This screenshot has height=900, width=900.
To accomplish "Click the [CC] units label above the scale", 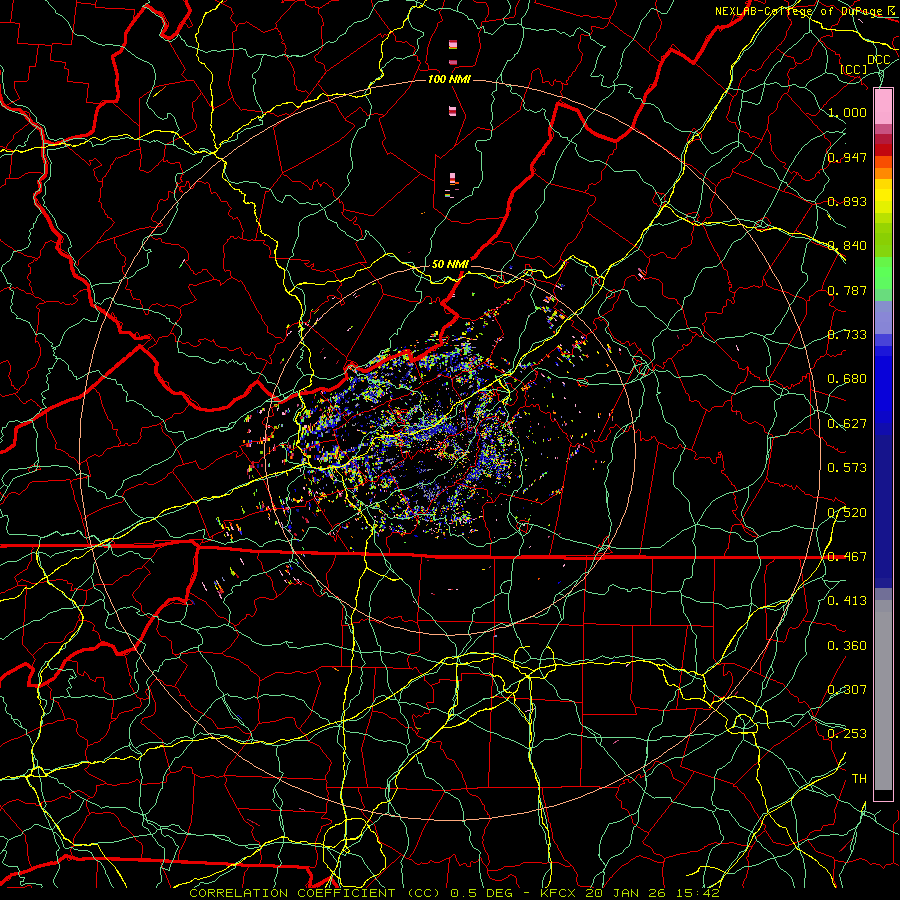I will click(854, 69).
